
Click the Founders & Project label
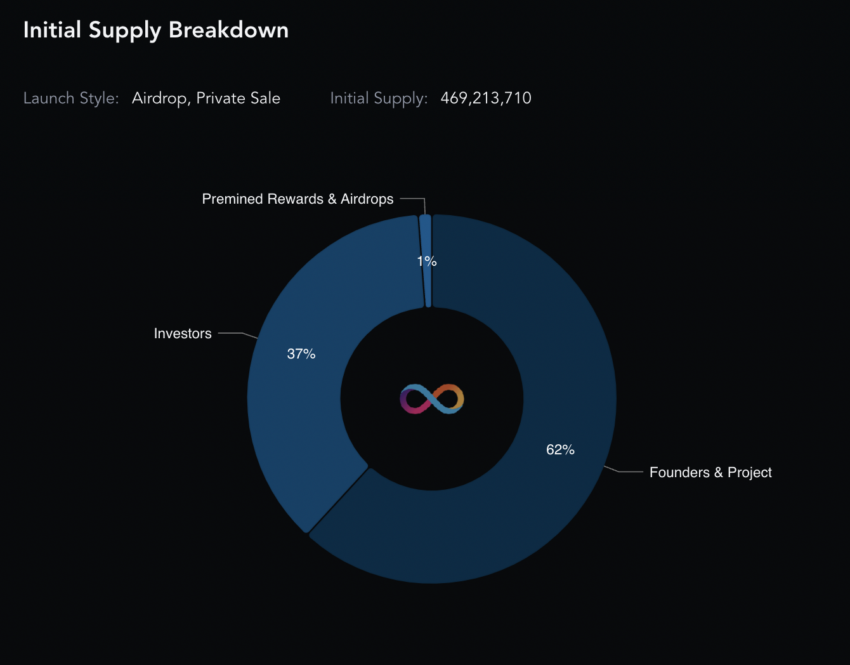click(710, 473)
